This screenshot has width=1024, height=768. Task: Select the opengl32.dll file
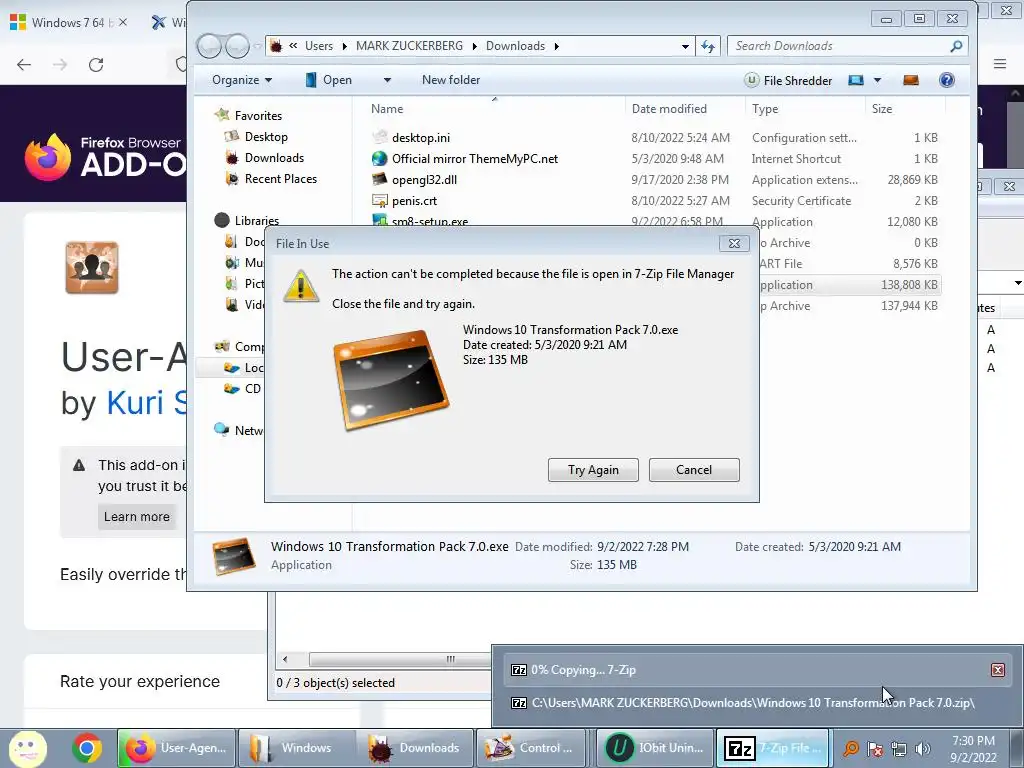[424, 180]
